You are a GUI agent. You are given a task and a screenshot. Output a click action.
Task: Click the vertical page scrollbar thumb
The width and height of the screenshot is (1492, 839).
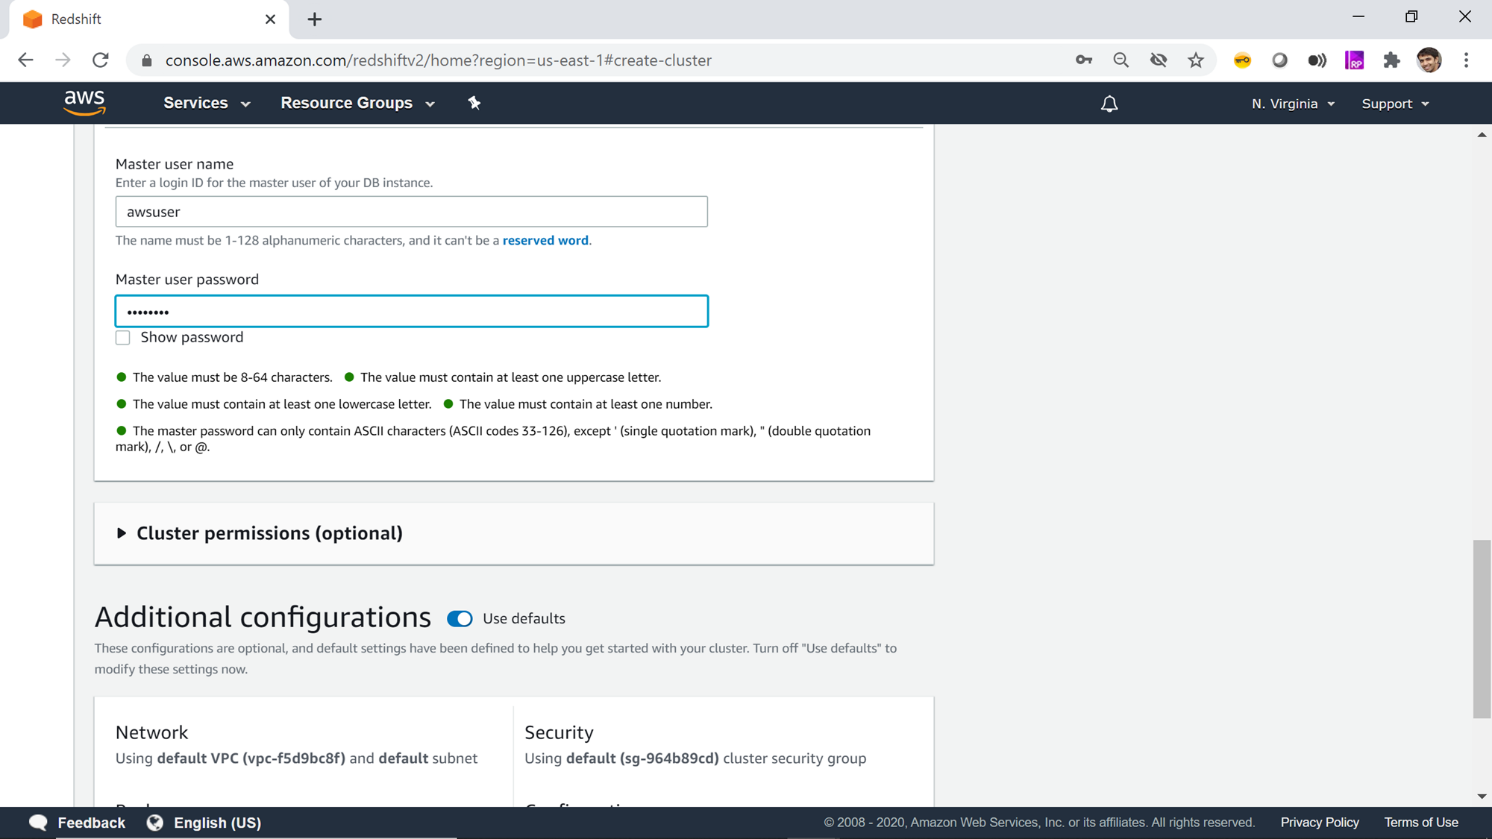tap(1481, 628)
